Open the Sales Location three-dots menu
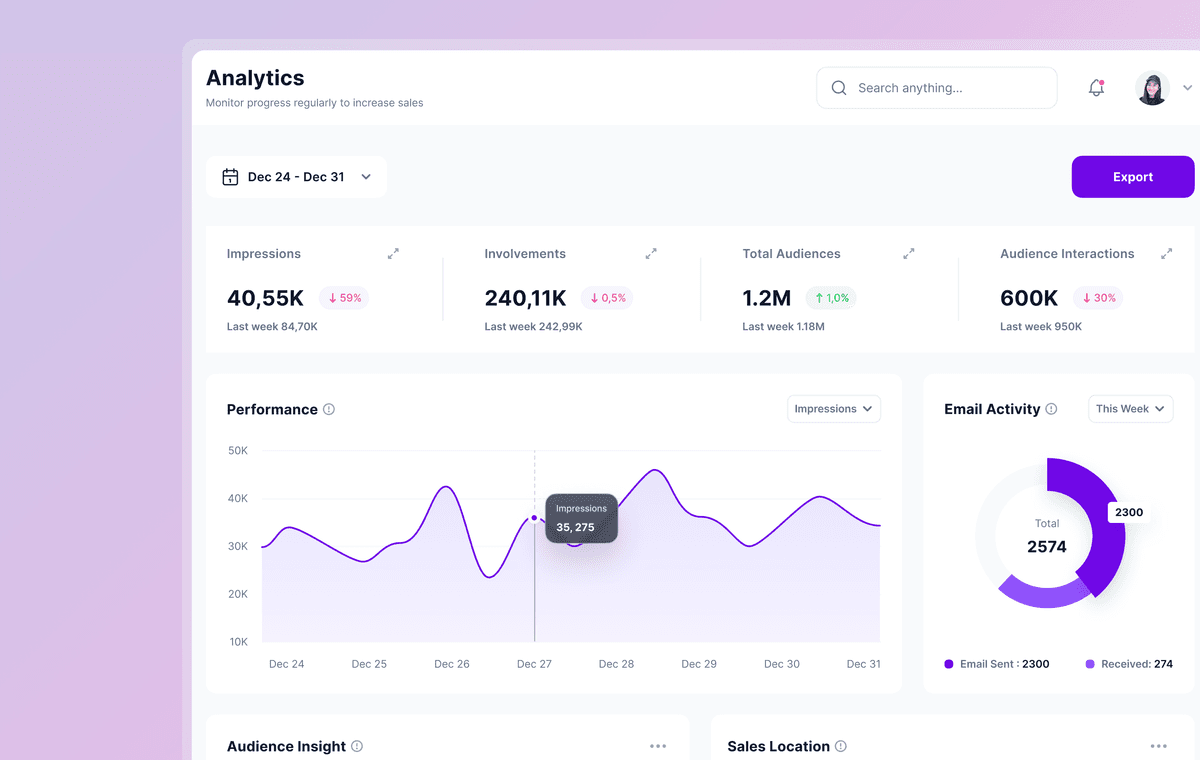 1159,746
